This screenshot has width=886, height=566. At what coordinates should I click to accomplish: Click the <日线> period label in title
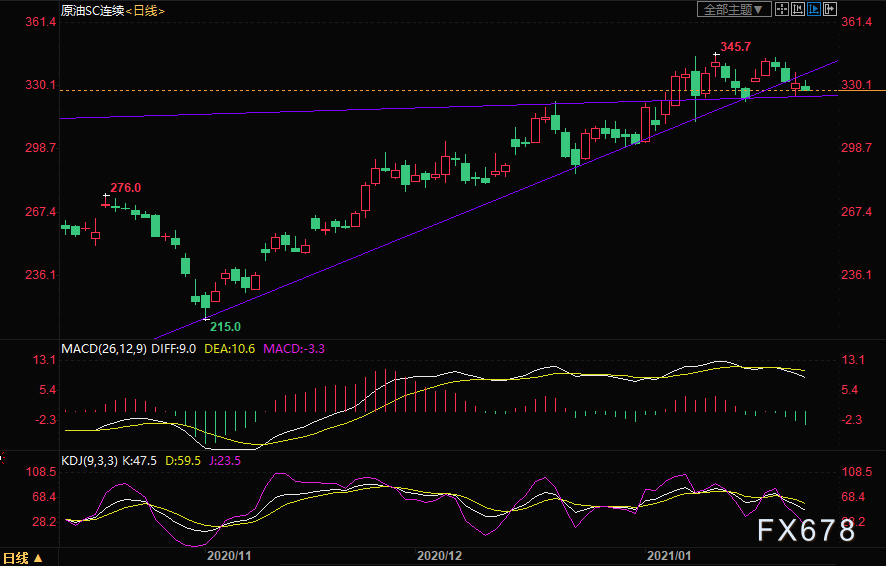[145, 10]
